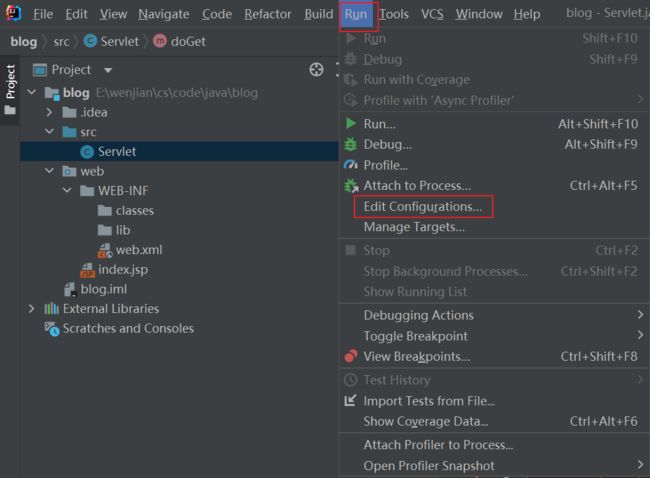This screenshot has width=650, height=478.
Task: Click the Select Opened File target icon
Action: [316, 70]
